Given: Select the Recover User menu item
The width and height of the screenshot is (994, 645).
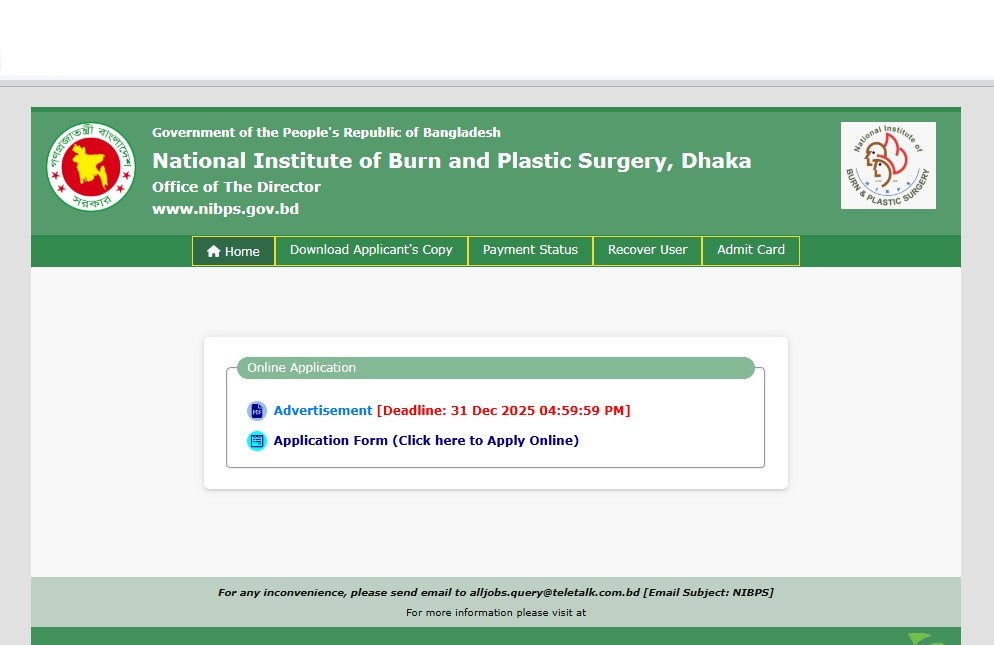Looking at the screenshot, I should click(x=647, y=250).
